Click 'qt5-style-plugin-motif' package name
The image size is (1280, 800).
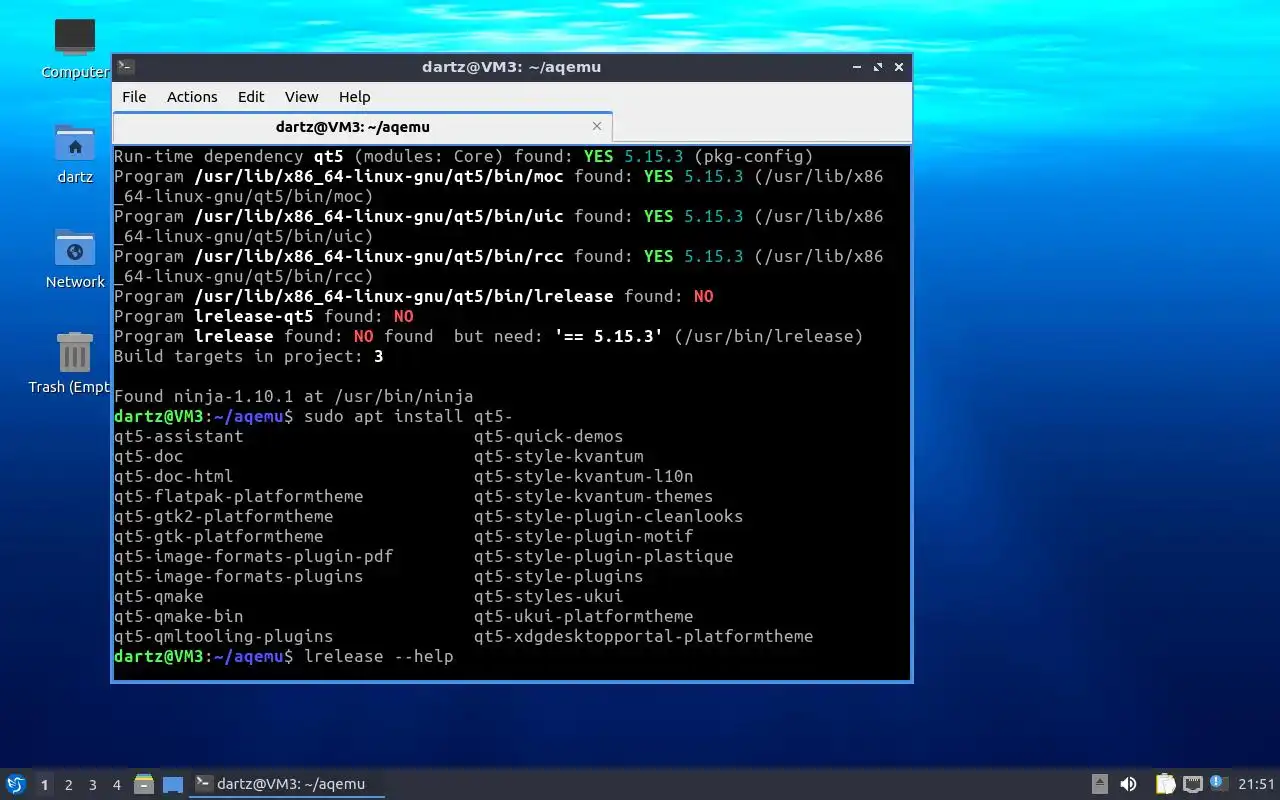coord(584,537)
